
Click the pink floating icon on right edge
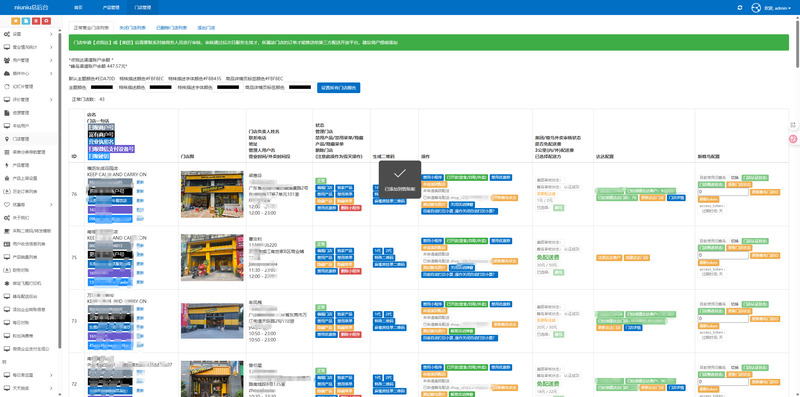tap(793, 138)
